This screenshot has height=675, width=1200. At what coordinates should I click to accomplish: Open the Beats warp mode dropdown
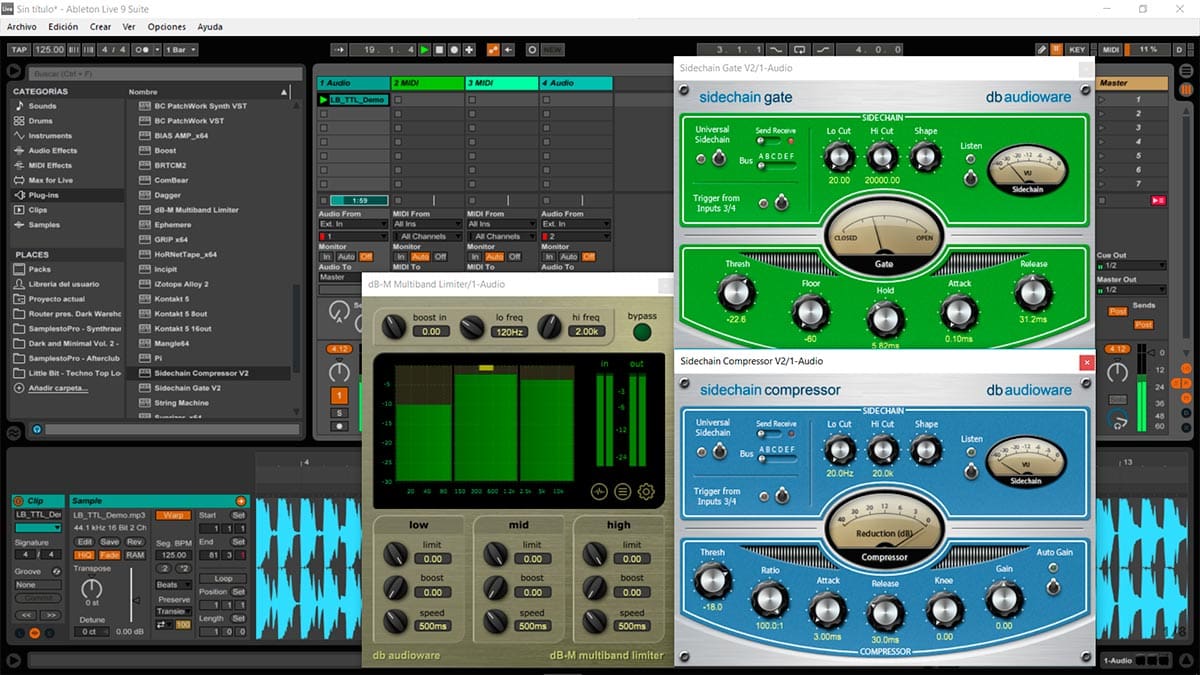pyautogui.click(x=174, y=585)
